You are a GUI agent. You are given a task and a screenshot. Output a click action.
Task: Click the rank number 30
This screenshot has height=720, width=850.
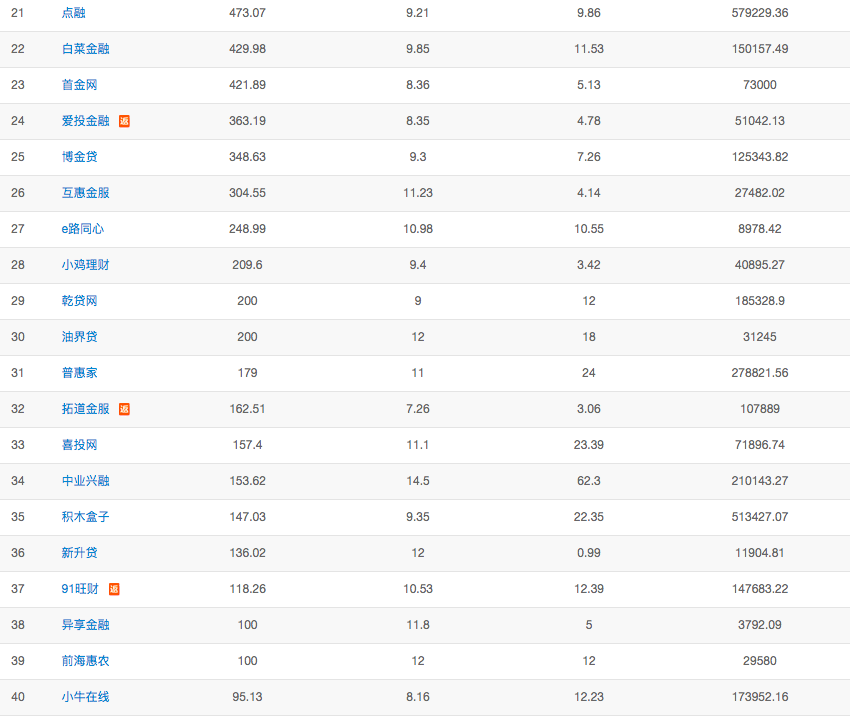(17, 337)
